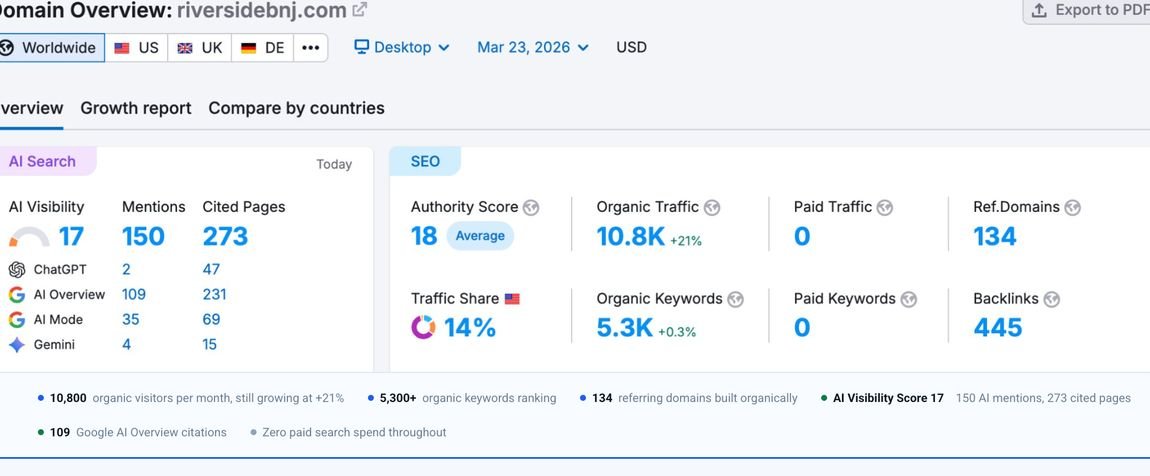Viewport: 1150px width, 476px height.
Task: Select the Worldwide region toggle
Action: (x=50, y=48)
